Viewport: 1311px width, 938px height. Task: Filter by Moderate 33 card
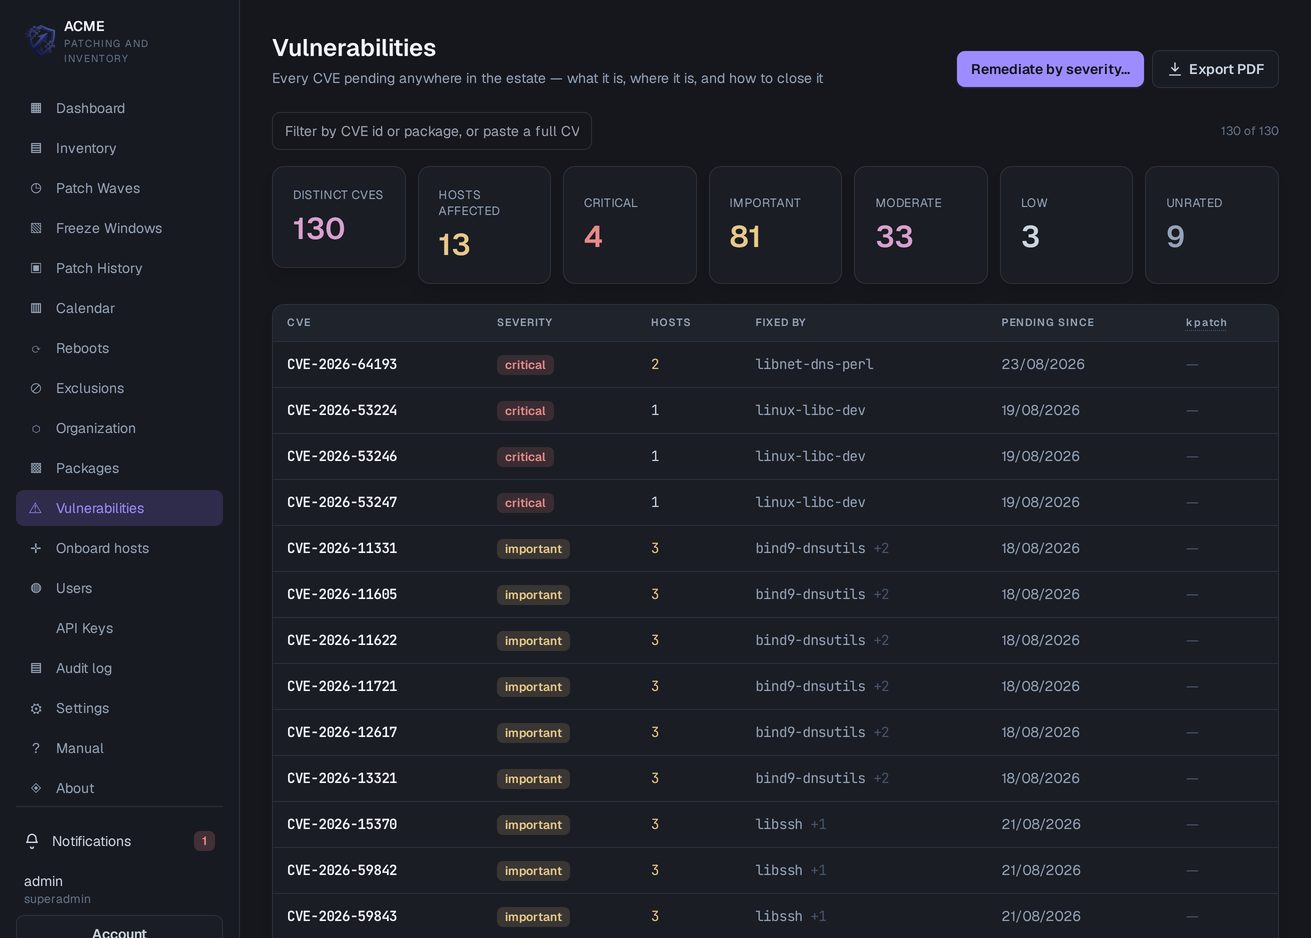coord(920,225)
